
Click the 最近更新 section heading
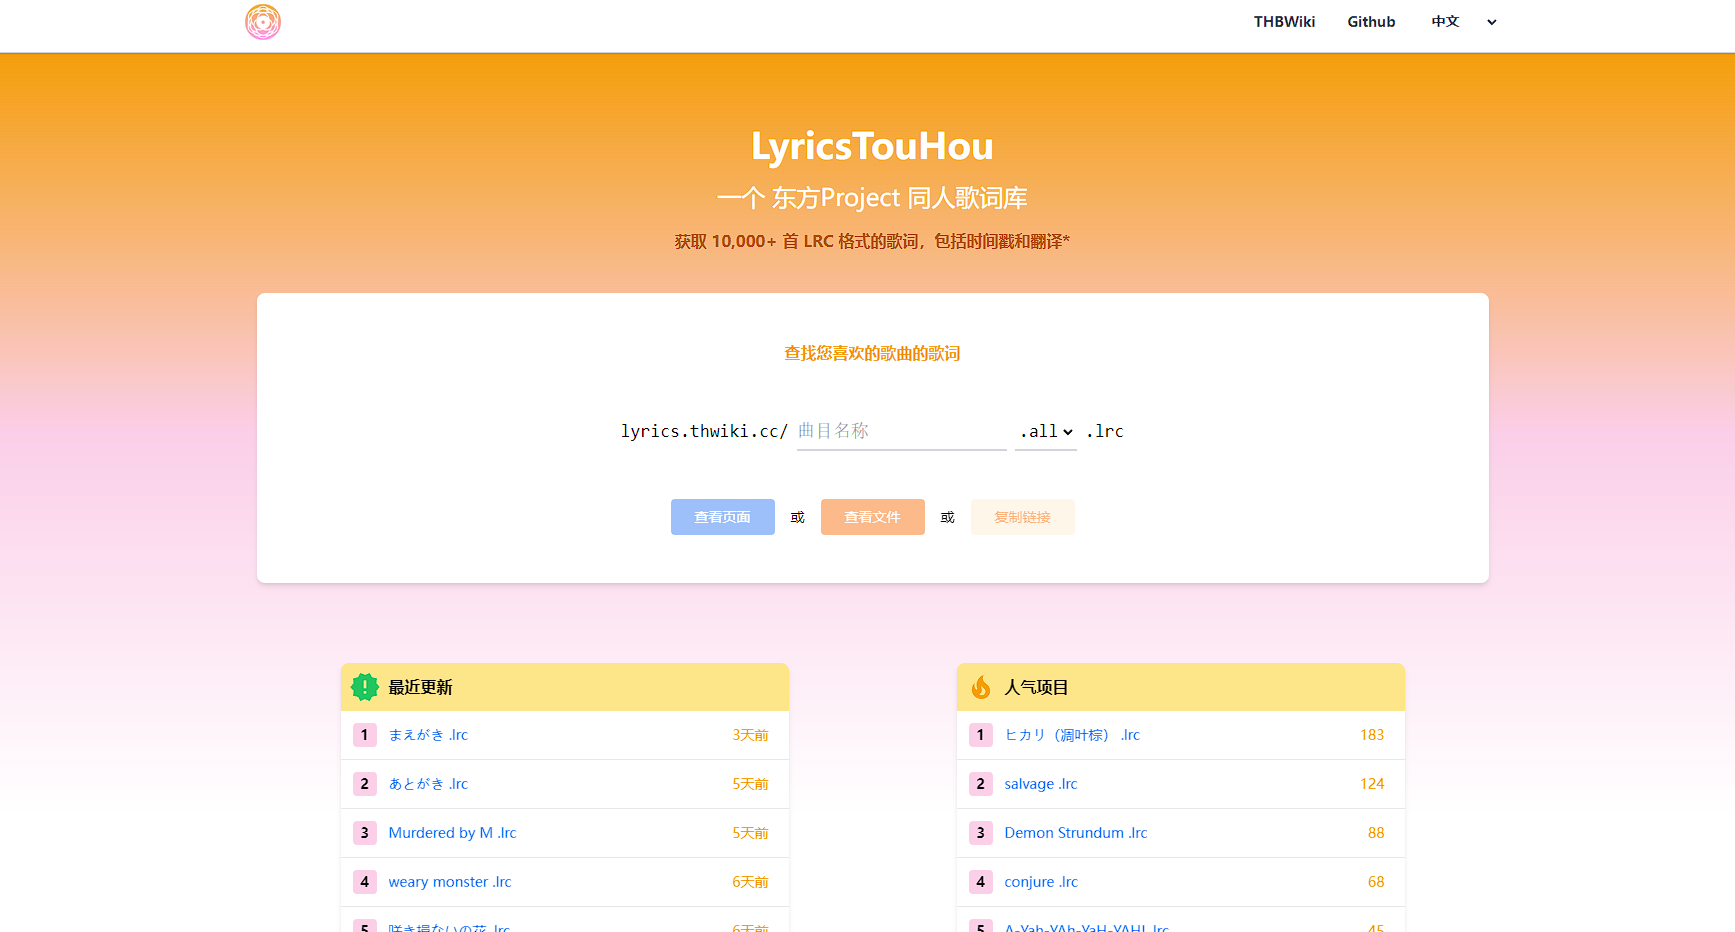(421, 687)
